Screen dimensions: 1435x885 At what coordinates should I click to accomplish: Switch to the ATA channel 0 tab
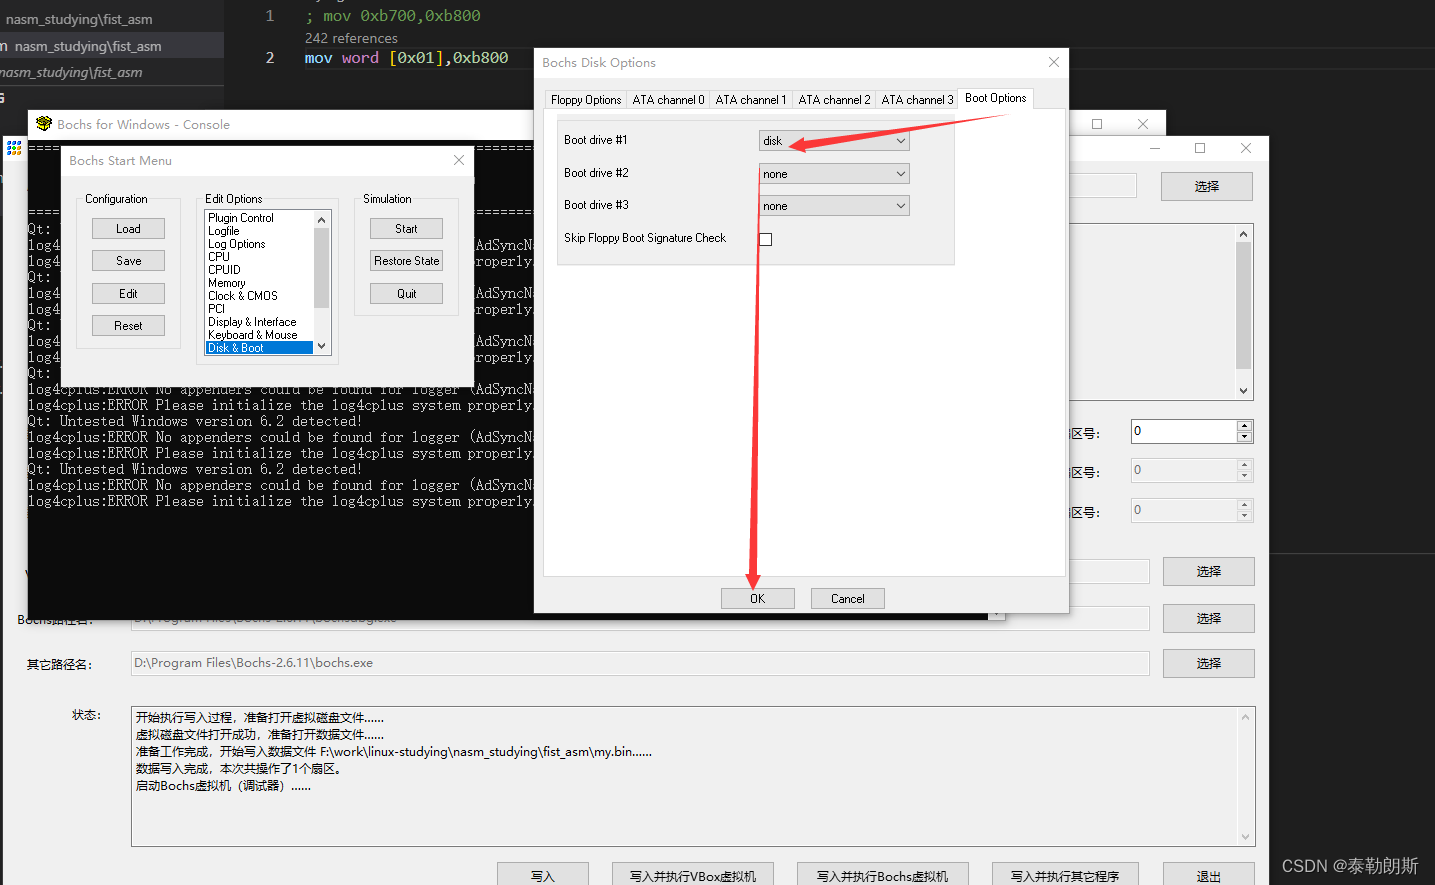point(668,100)
